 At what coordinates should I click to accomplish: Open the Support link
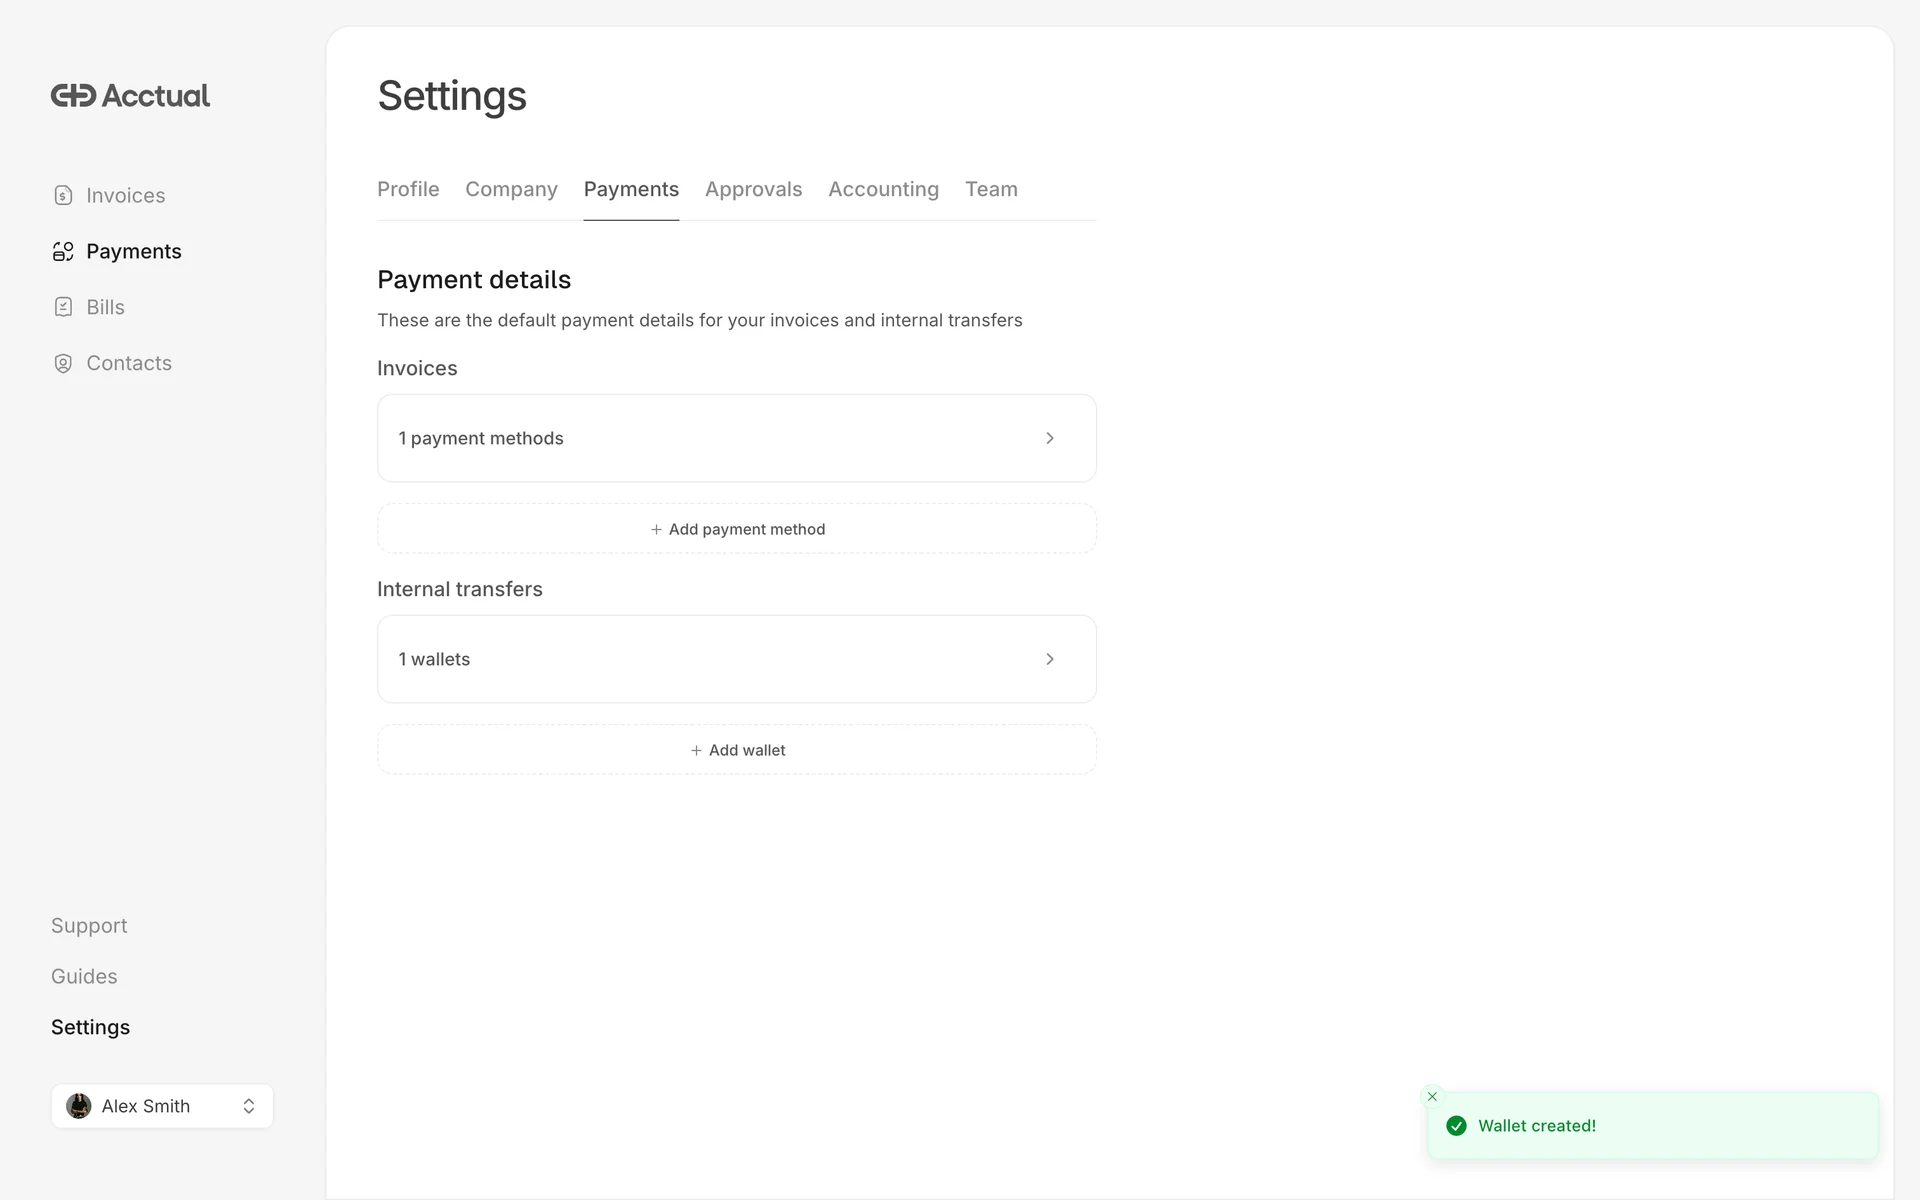click(x=89, y=926)
